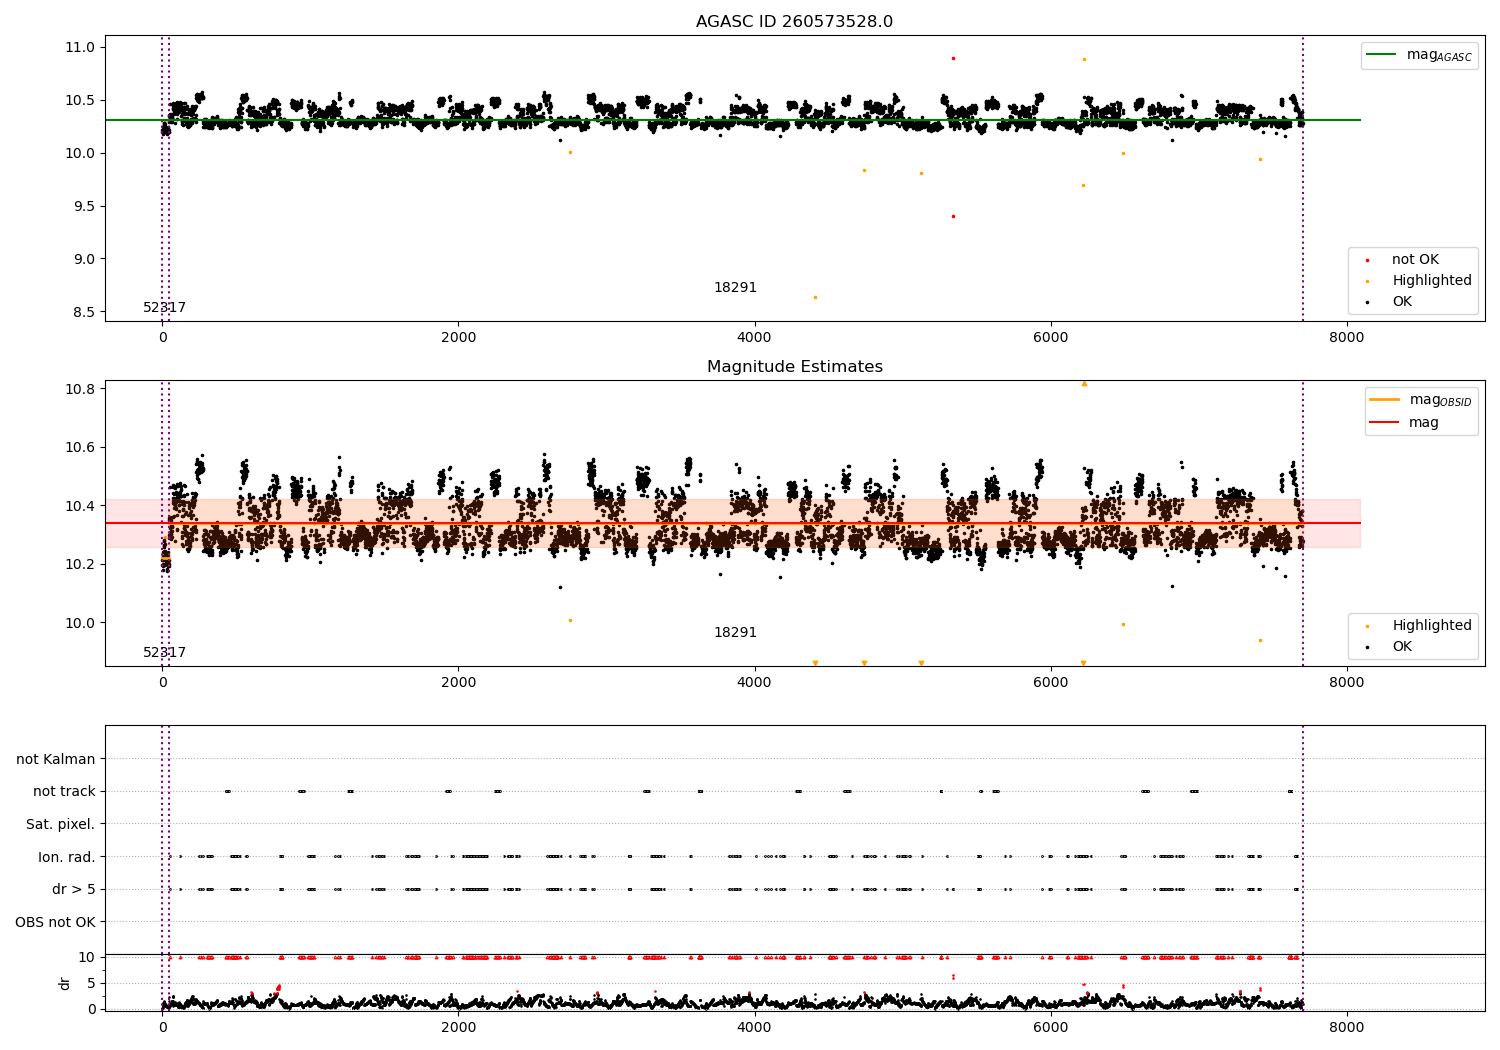Viewport: 1500px width, 1050px height.
Task: Click the '9.0' y-tick on top plot
Action: point(84,260)
